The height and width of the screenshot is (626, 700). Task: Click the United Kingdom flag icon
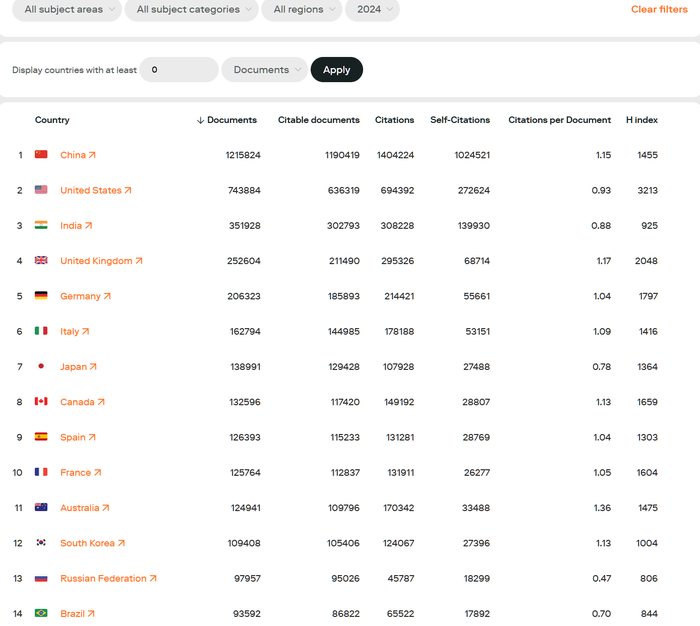pyautogui.click(x=41, y=261)
